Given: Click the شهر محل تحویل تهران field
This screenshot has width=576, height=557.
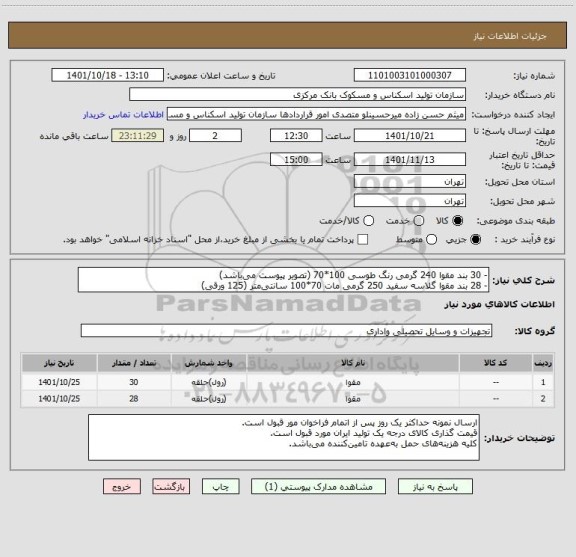Looking at the screenshot, I should pos(410,201).
